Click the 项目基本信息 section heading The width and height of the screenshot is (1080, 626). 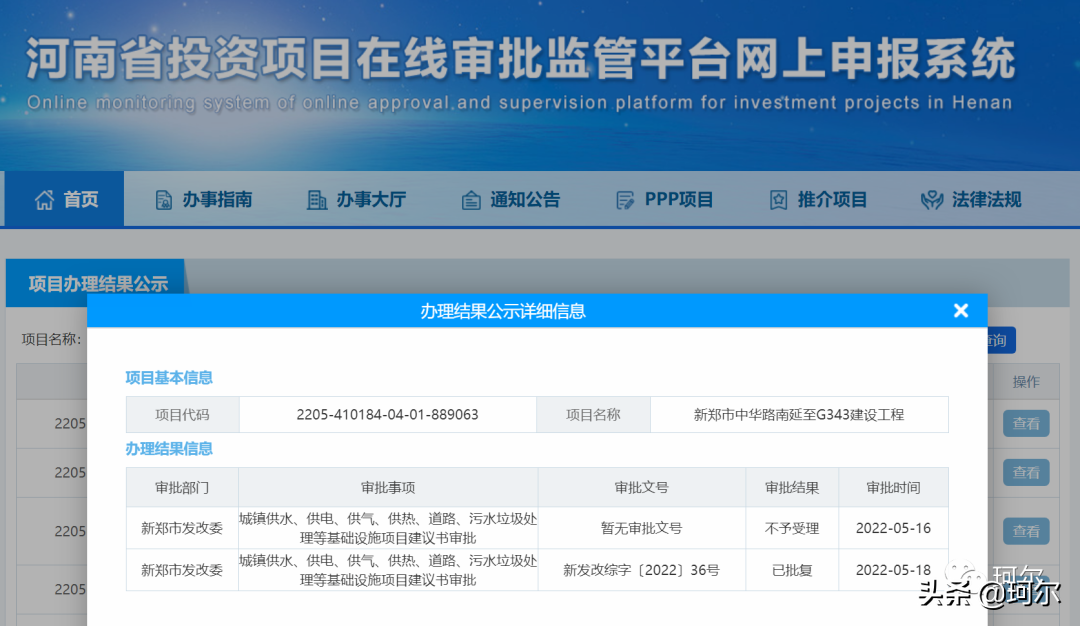tap(169, 377)
